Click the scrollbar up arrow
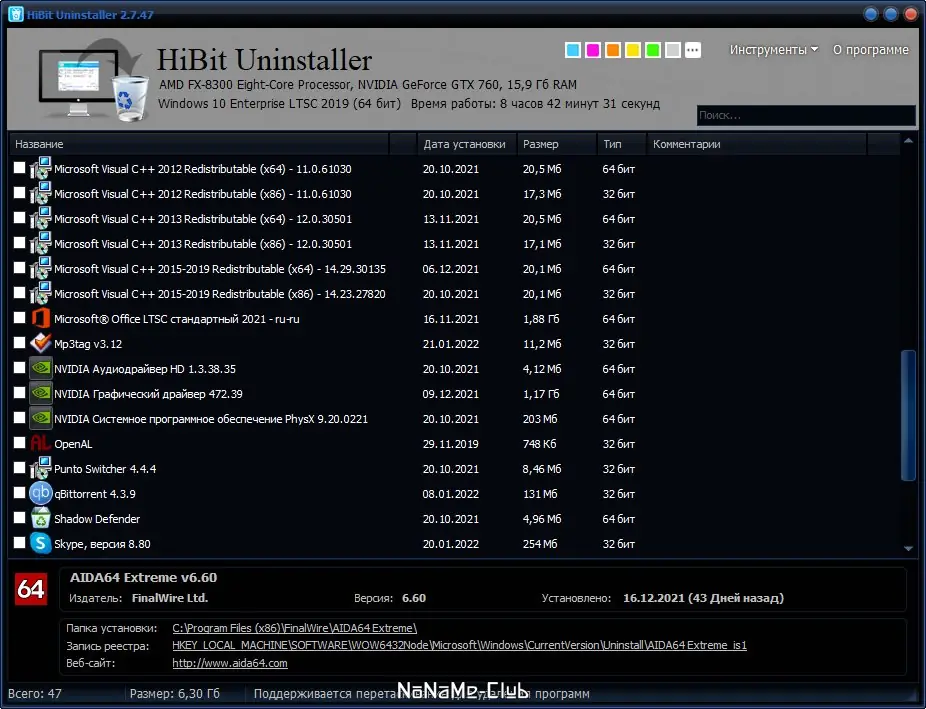Image resolution: width=926 pixels, height=709 pixels. pyautogui.click(x=908, y=141)
